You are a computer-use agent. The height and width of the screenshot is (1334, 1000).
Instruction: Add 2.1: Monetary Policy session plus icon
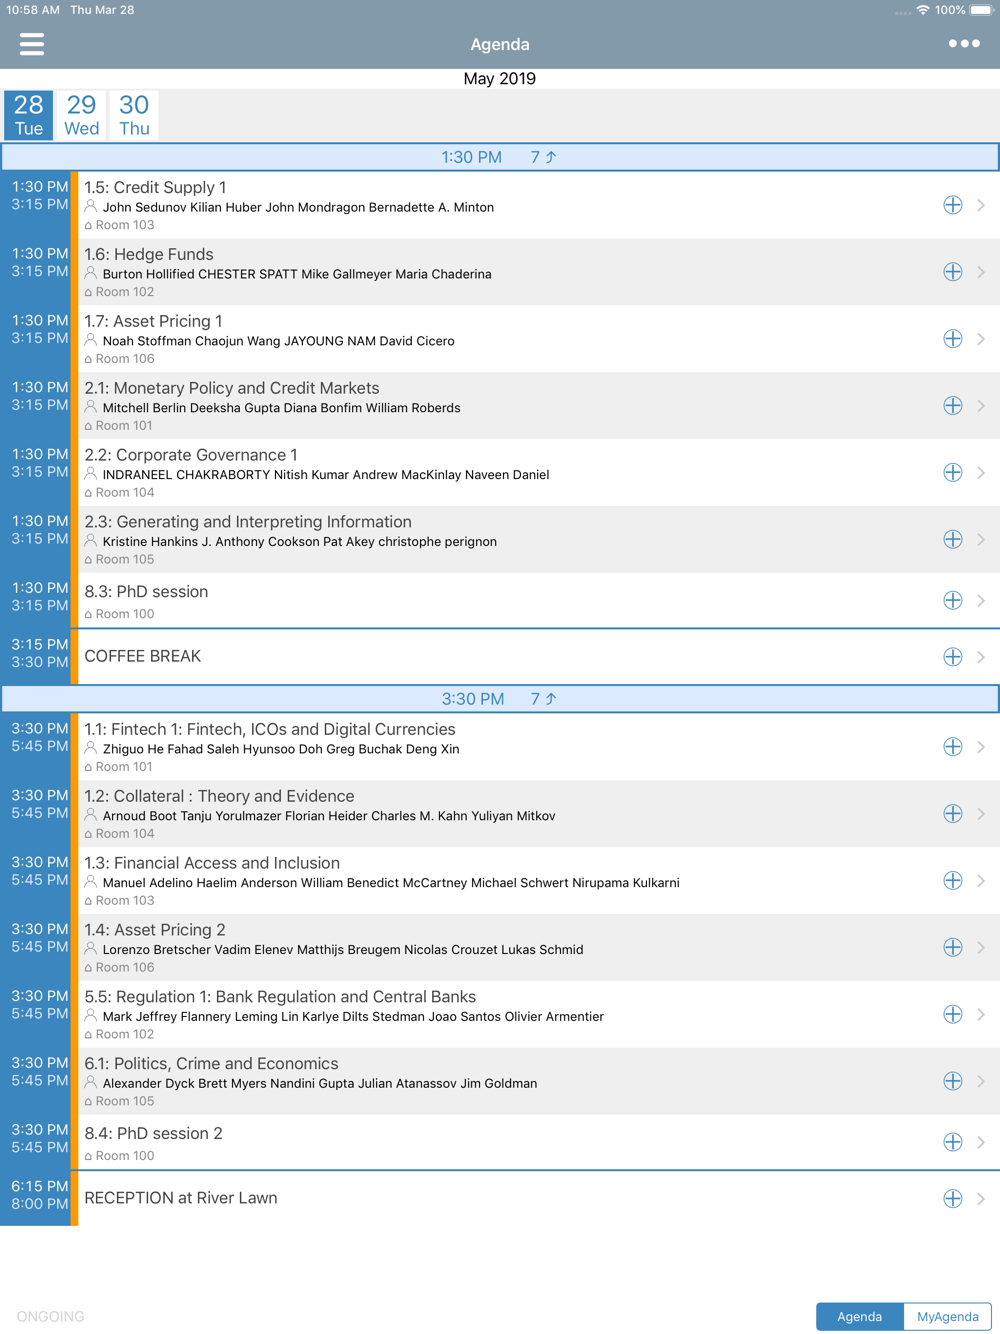pyautogui.click(x=953, y=406)
